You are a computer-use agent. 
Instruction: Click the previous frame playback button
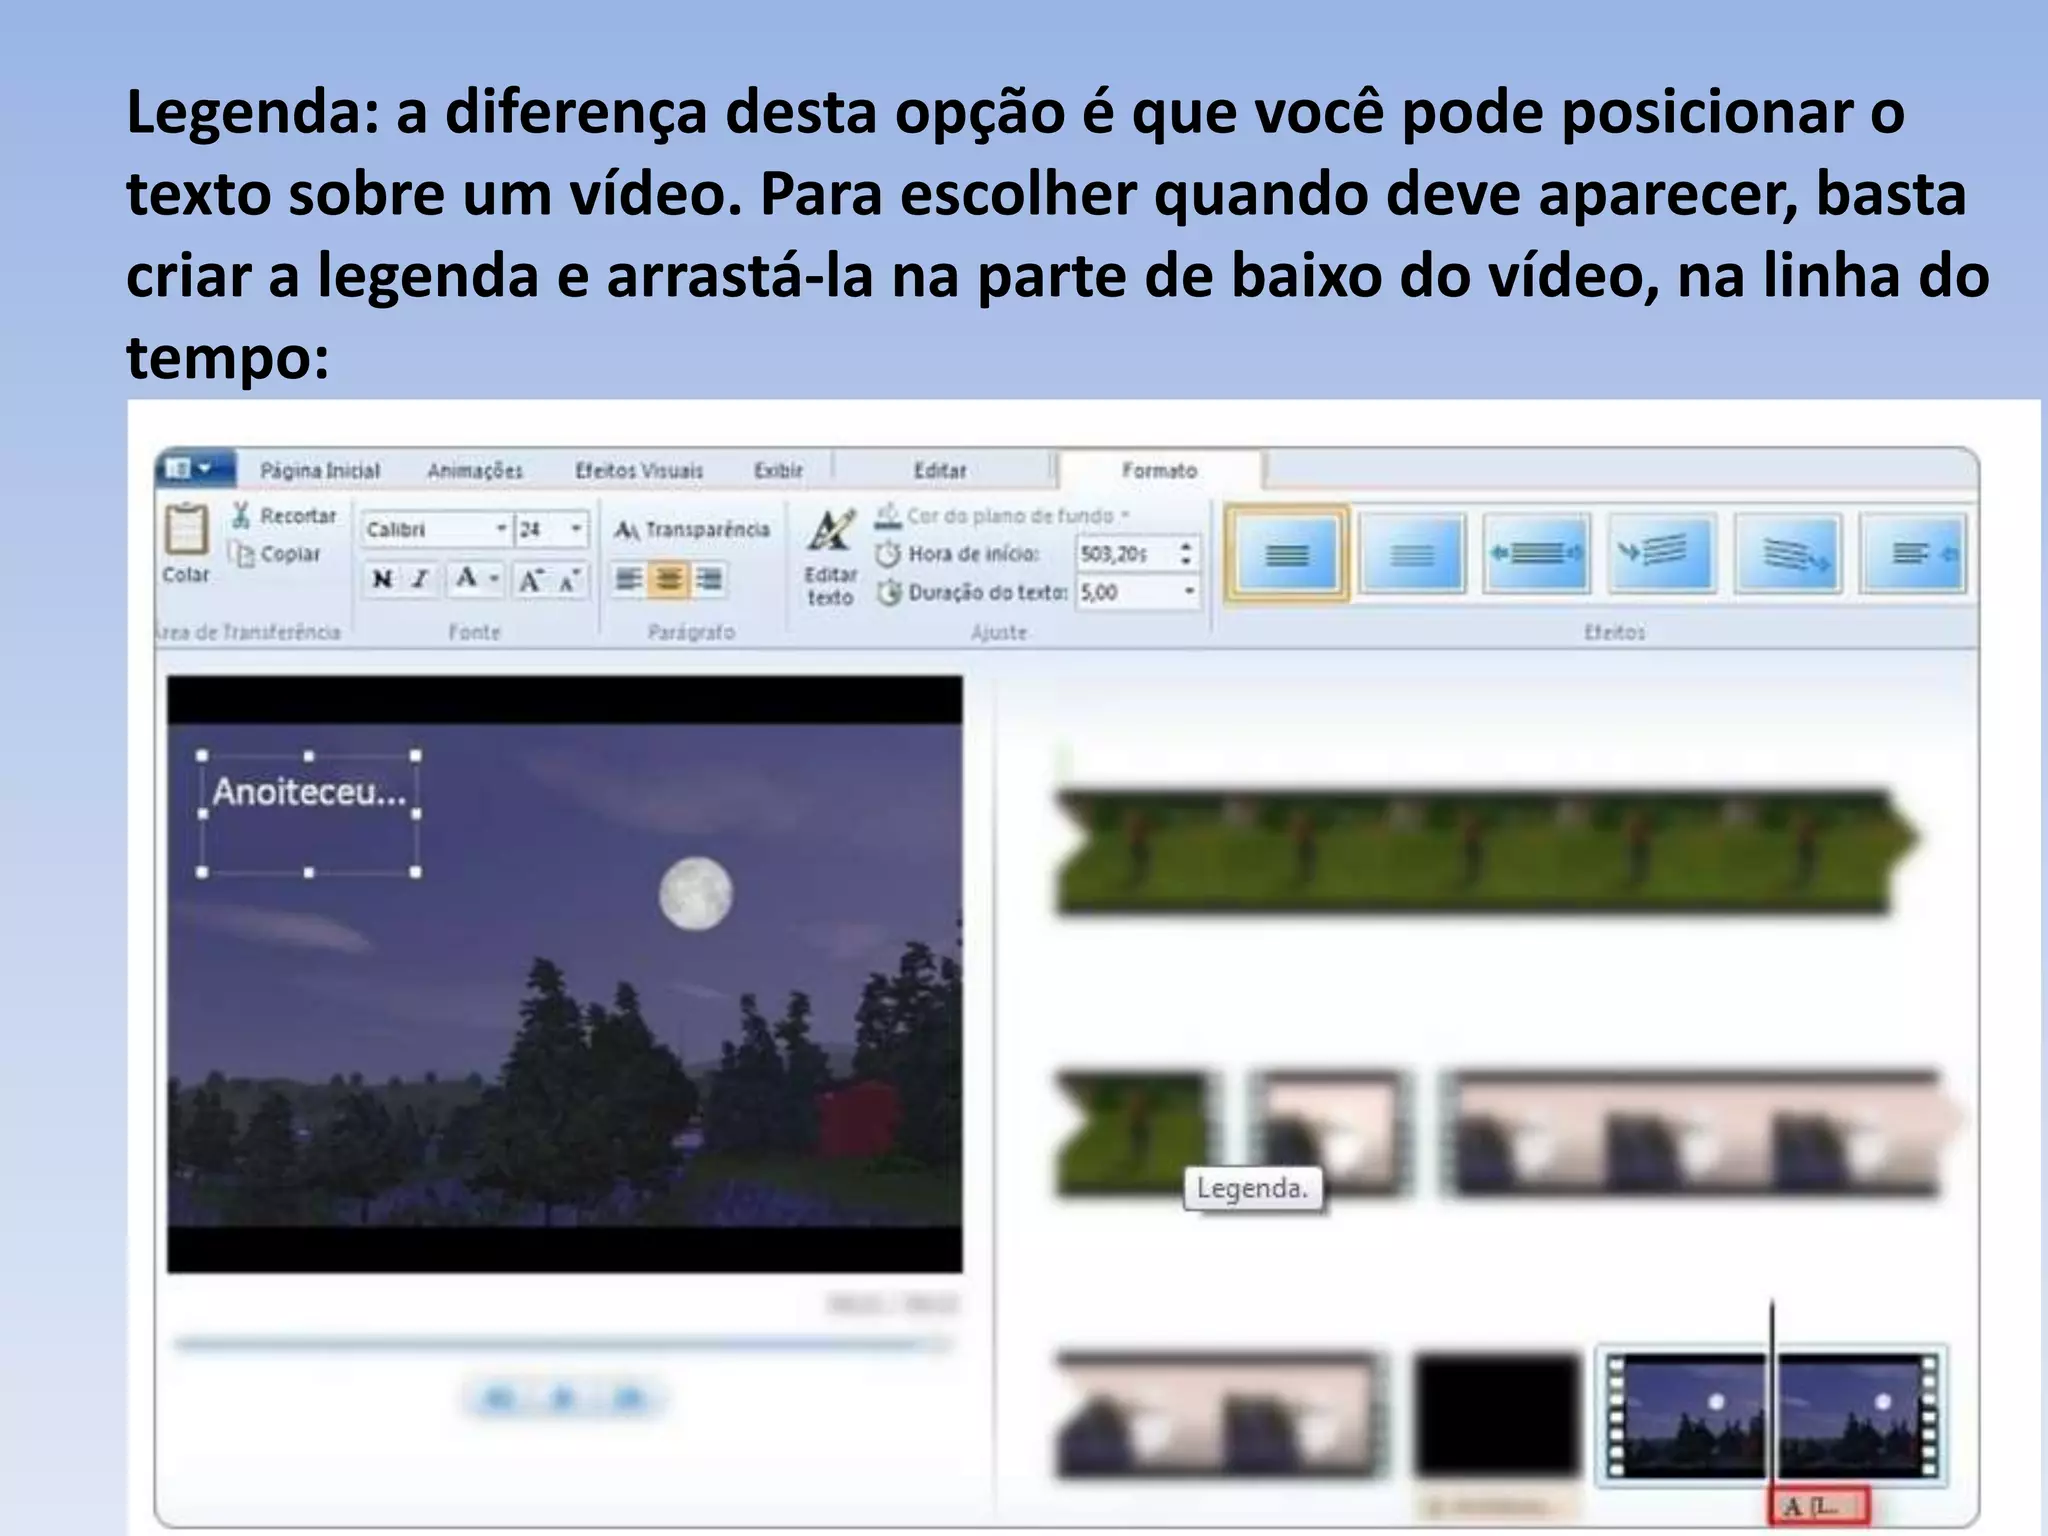pyautogui.click(x=499, y=1398)
